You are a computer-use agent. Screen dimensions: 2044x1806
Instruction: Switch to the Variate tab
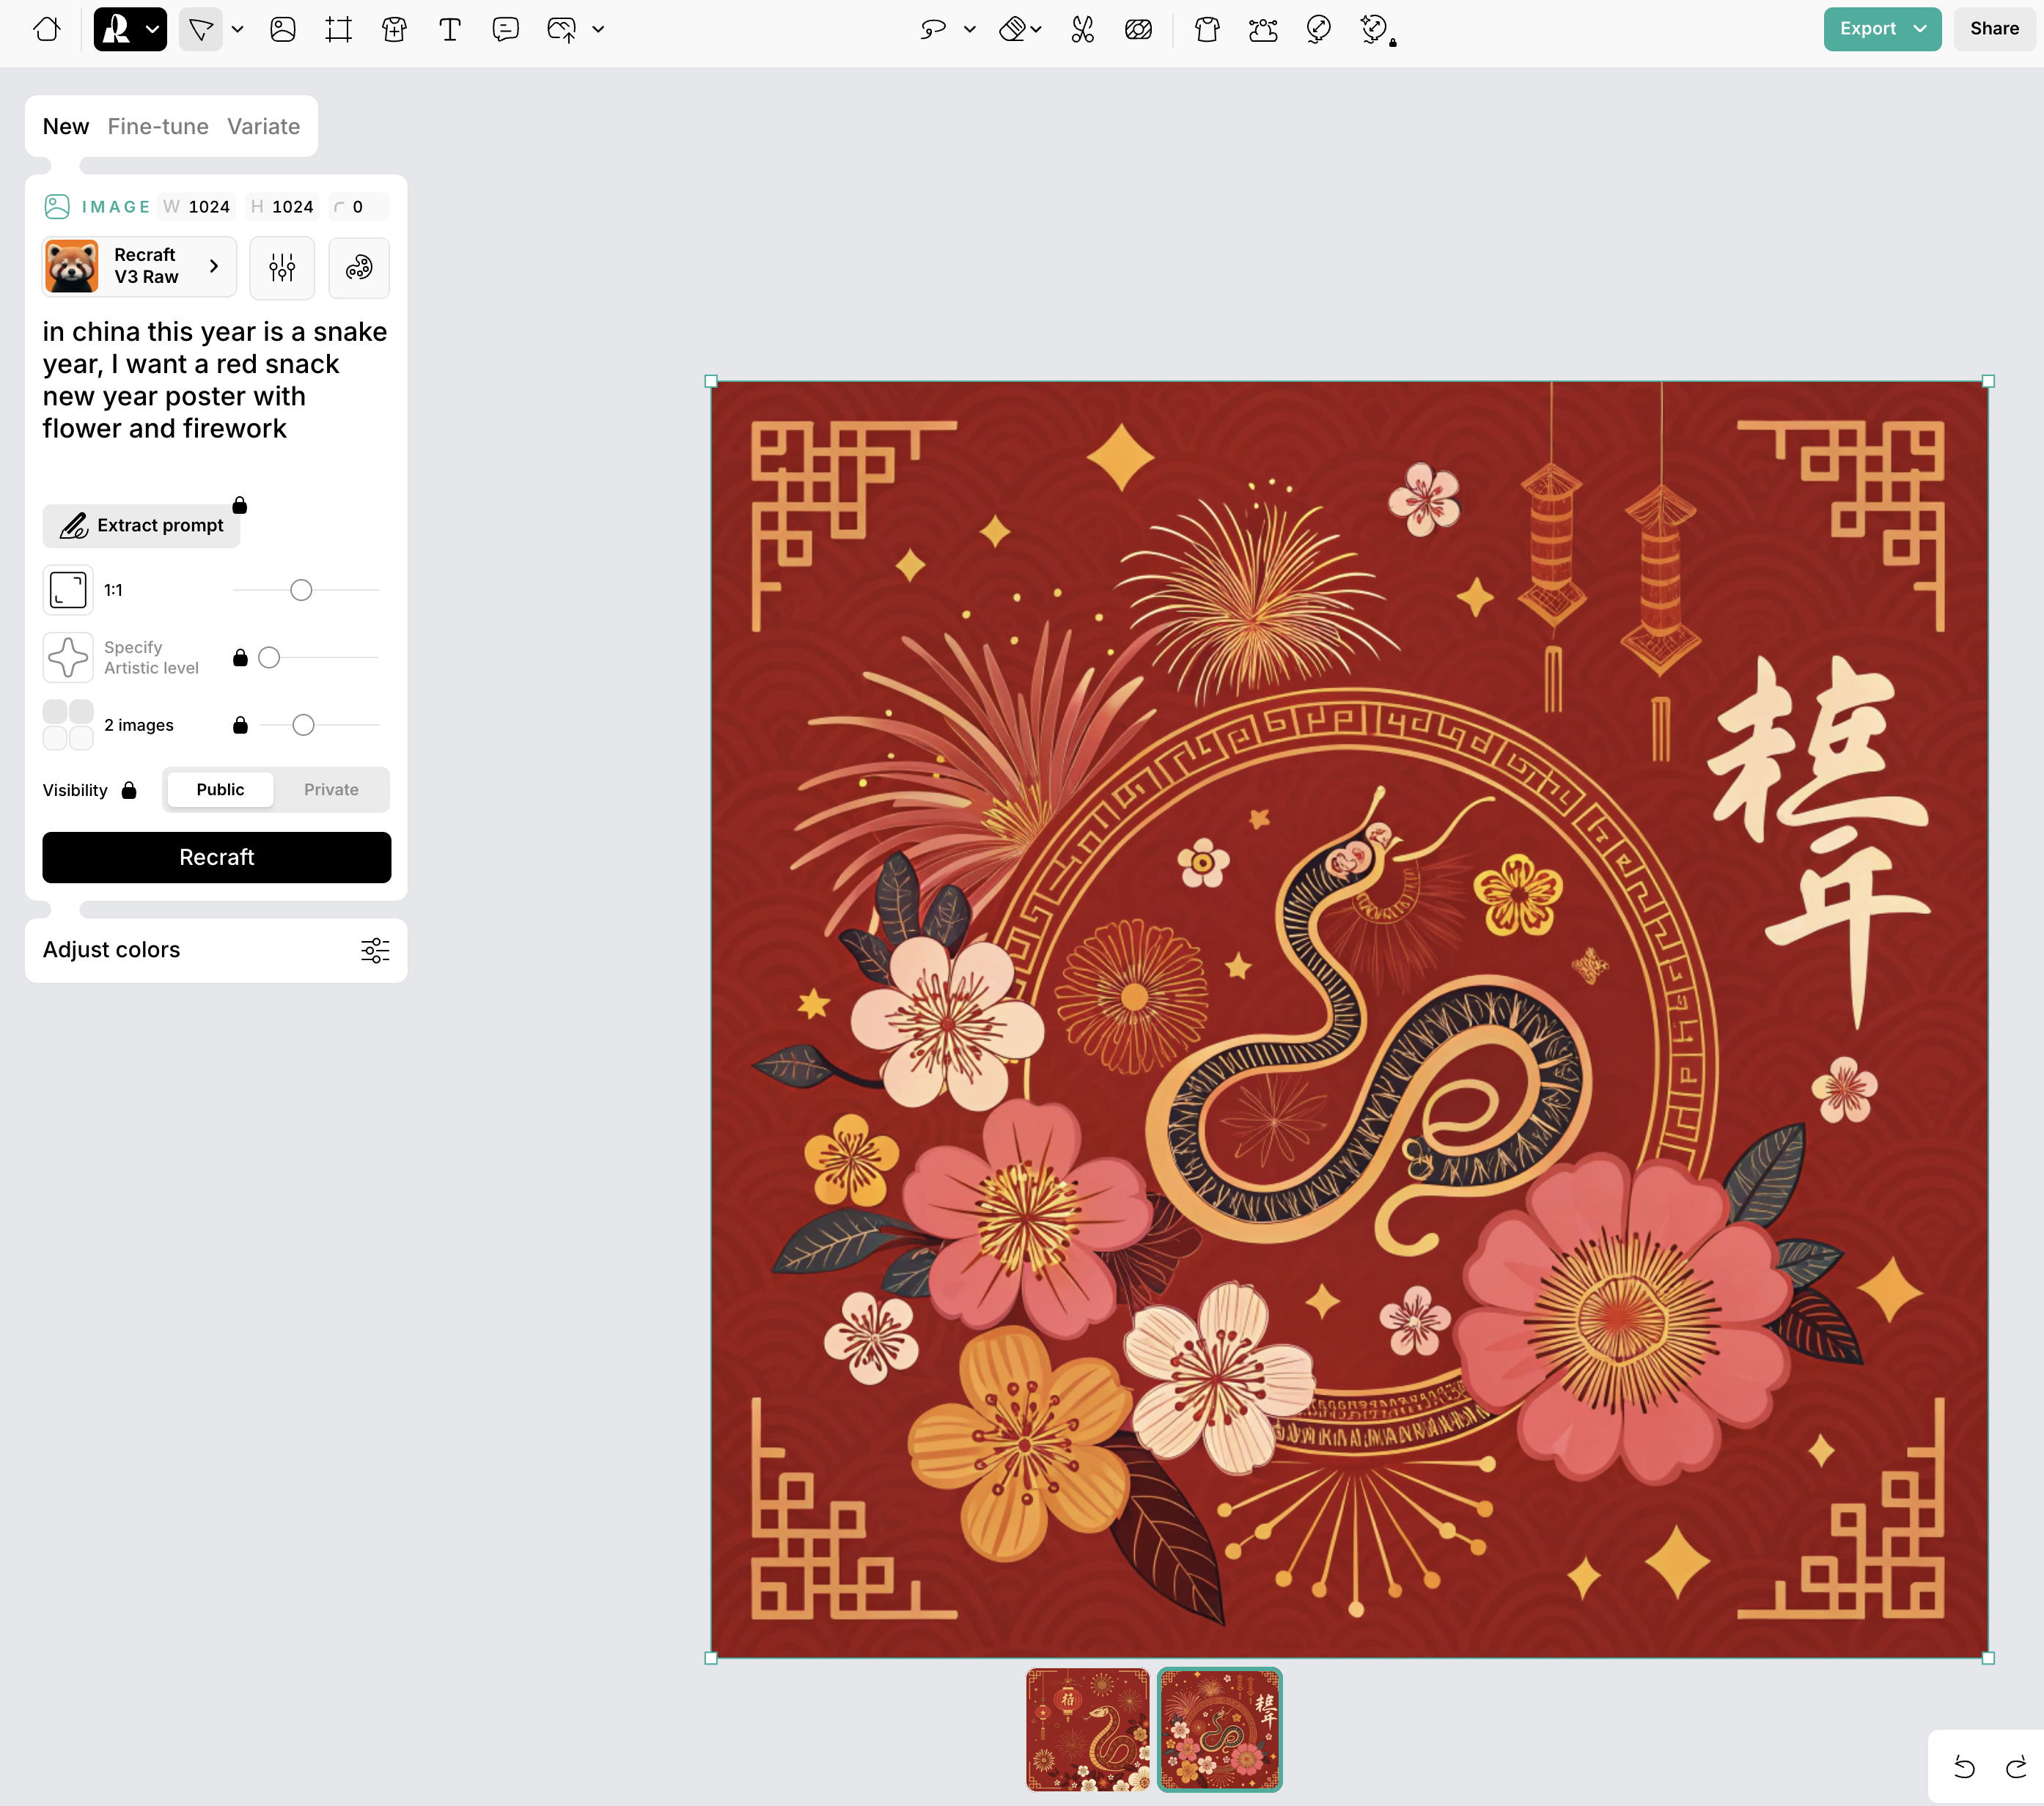click(263, 126)
